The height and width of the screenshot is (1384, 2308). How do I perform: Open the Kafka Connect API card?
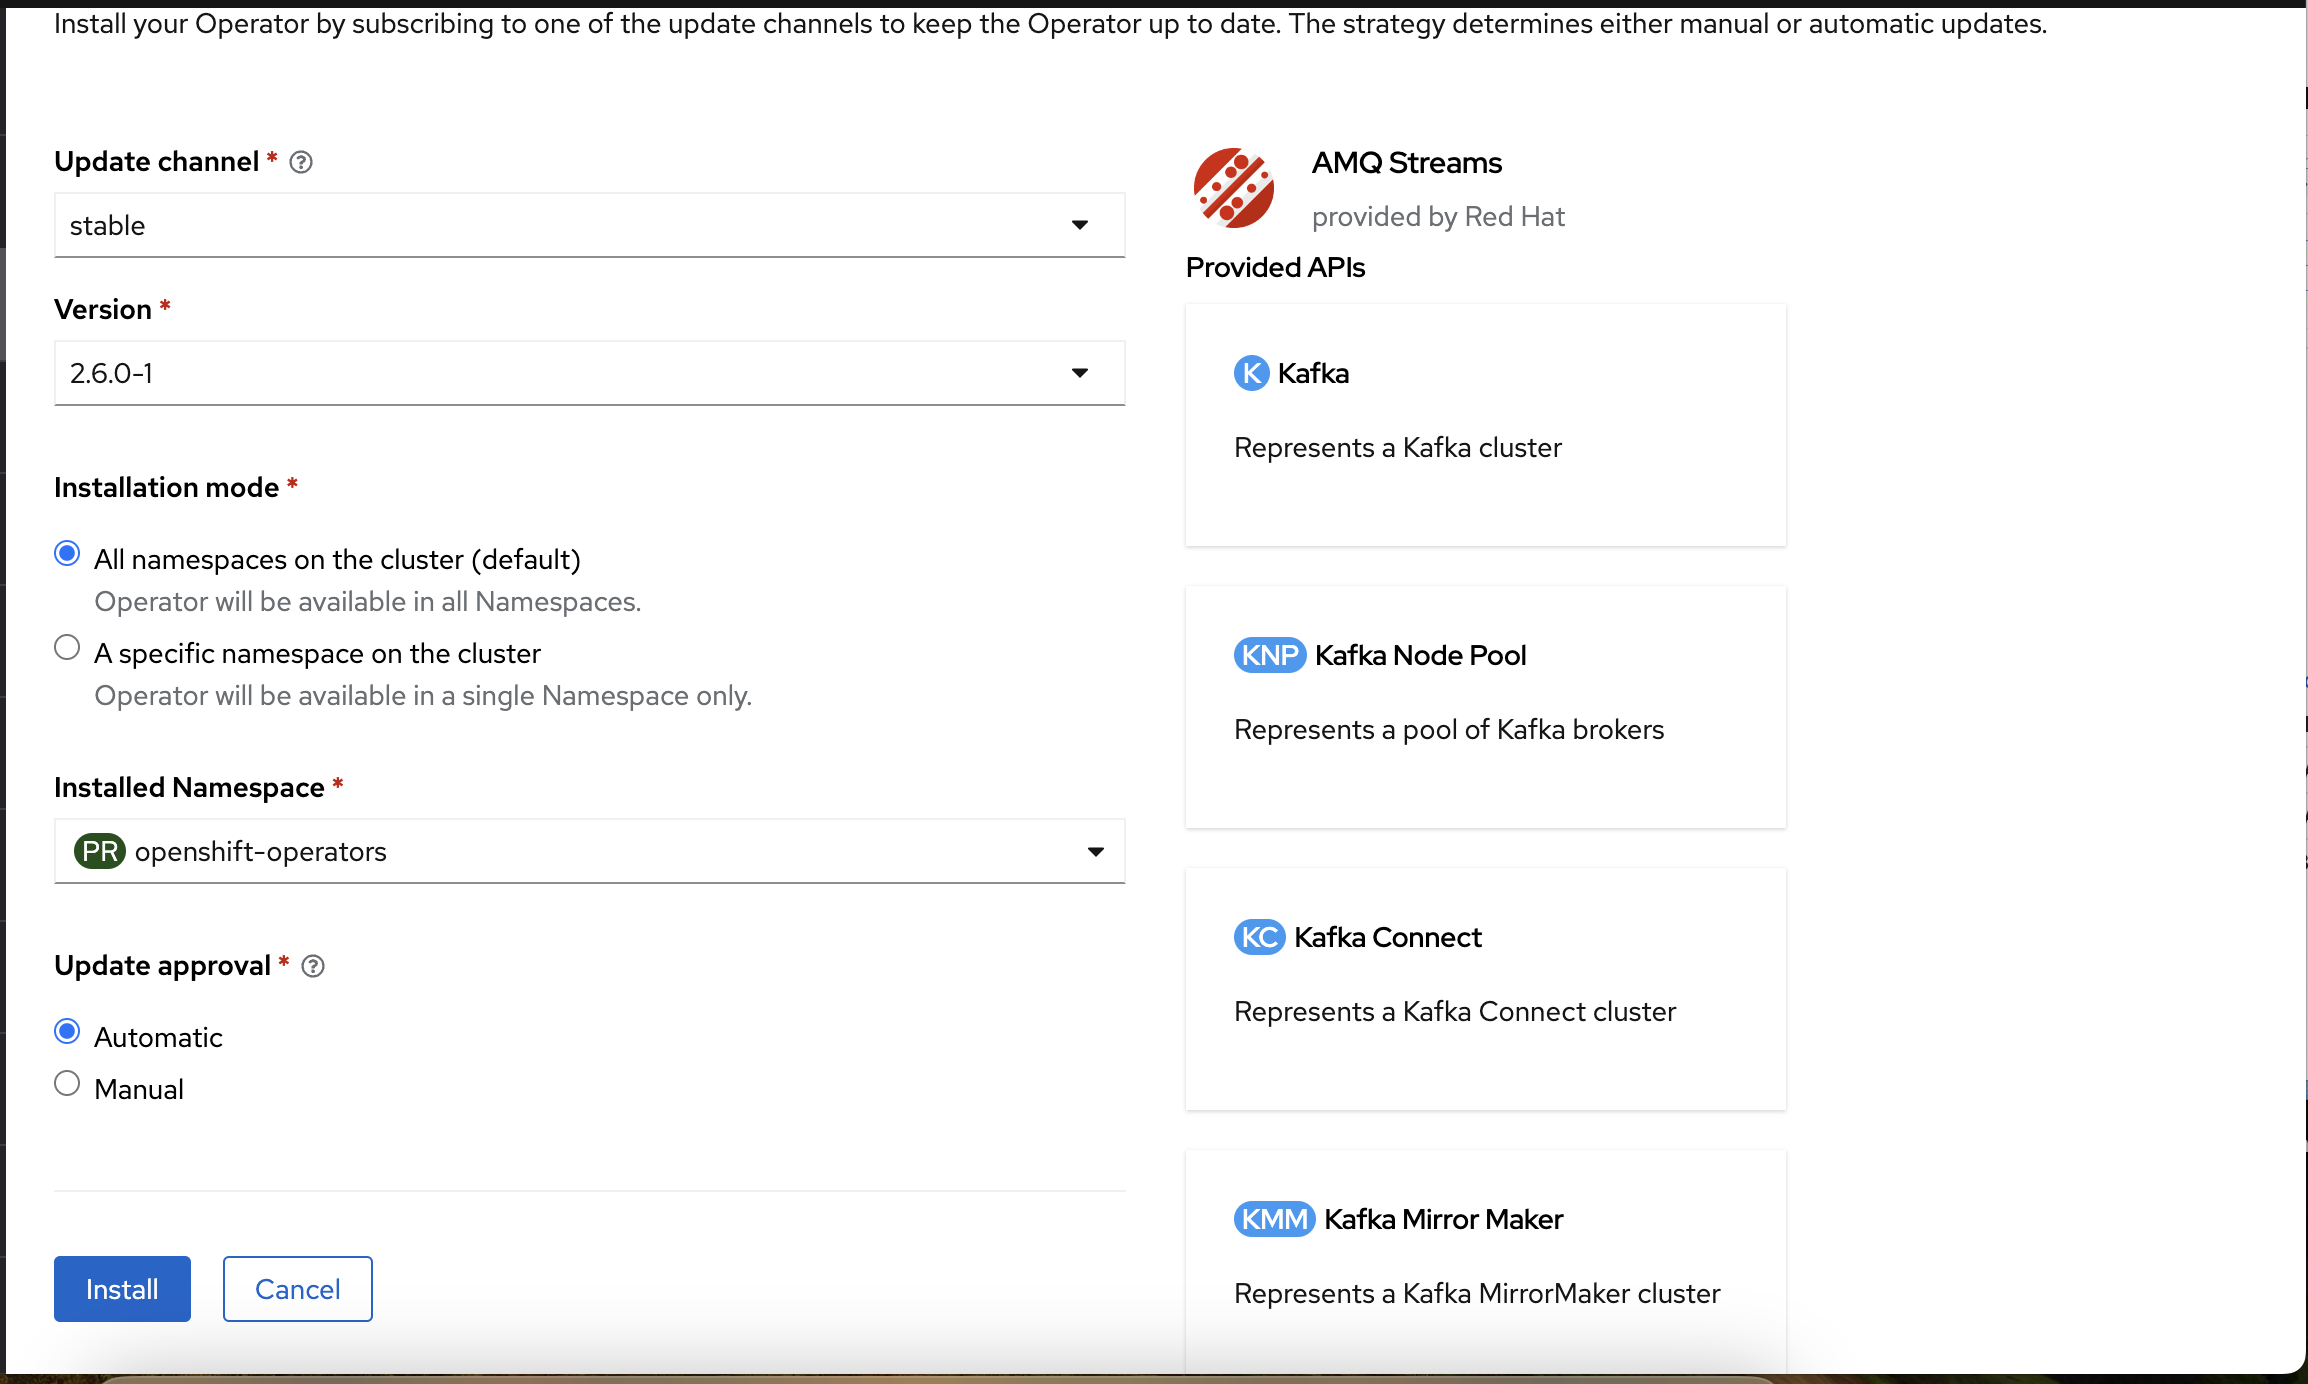(1485, 988)
